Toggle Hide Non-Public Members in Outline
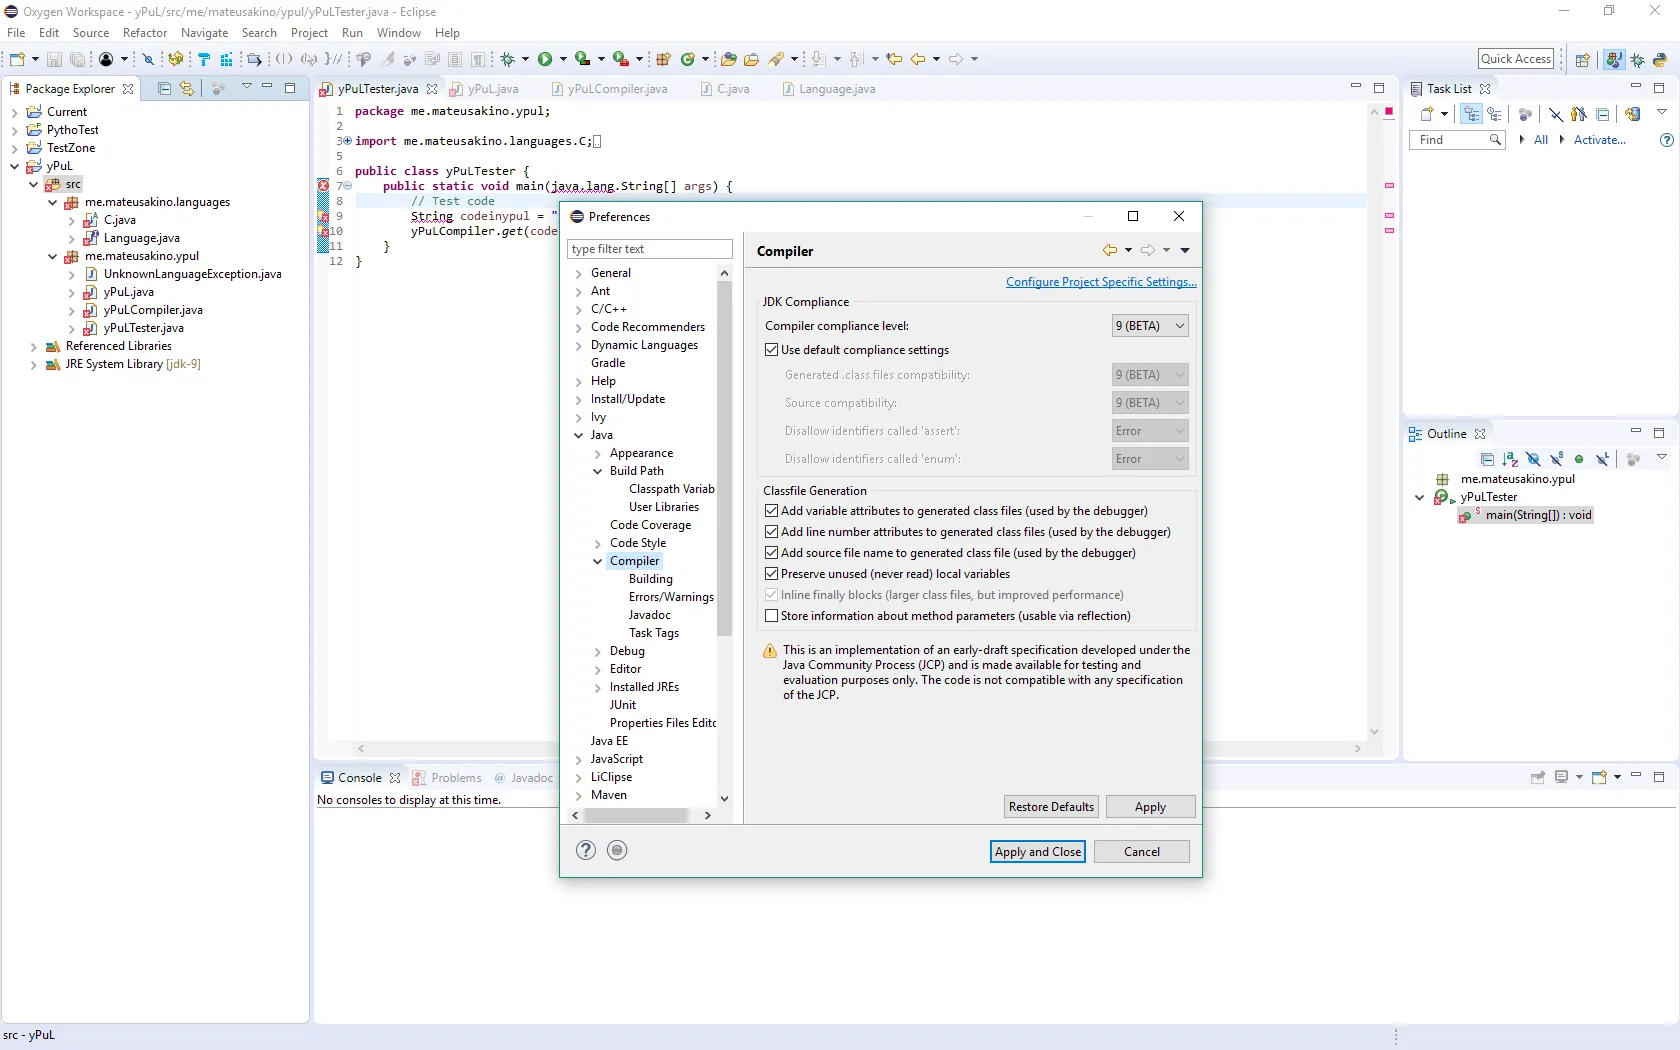Screen dimensions: 1680x1050 tap(1579, 459)
